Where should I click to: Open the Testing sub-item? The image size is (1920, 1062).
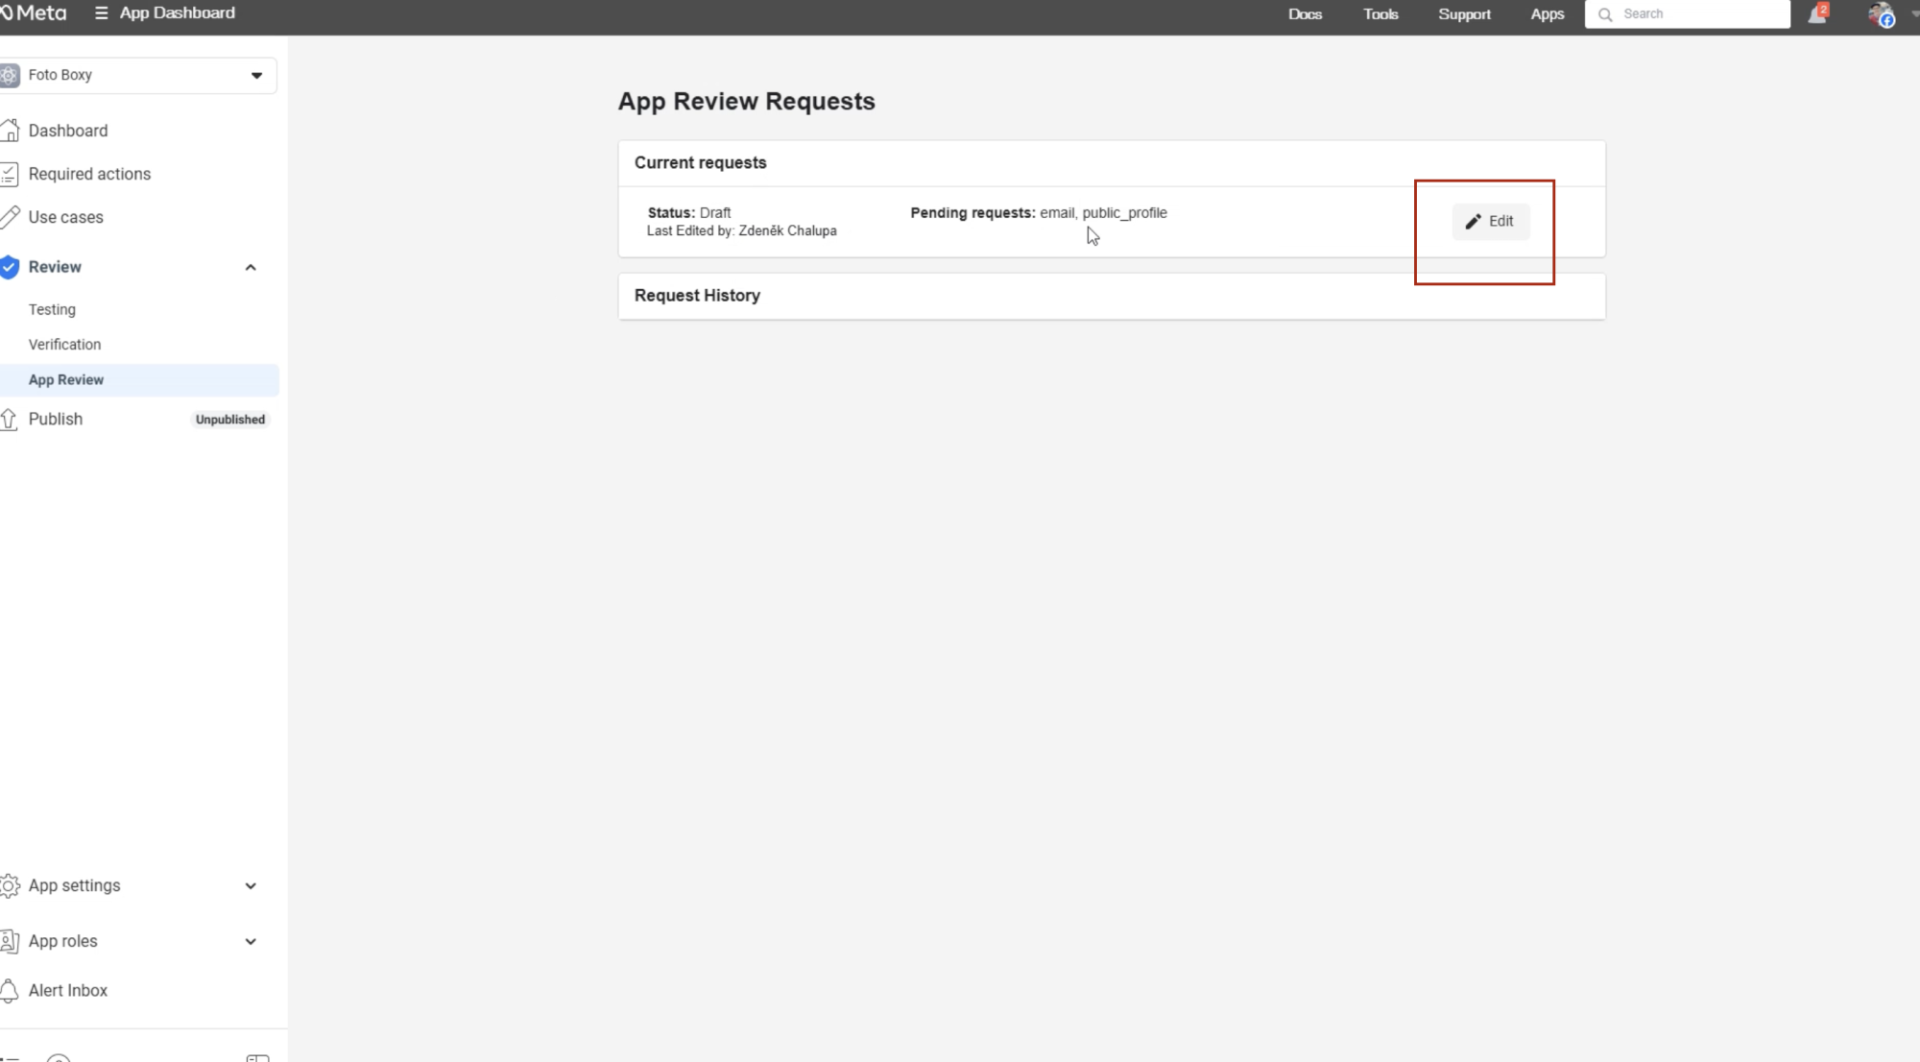point(52,310)
